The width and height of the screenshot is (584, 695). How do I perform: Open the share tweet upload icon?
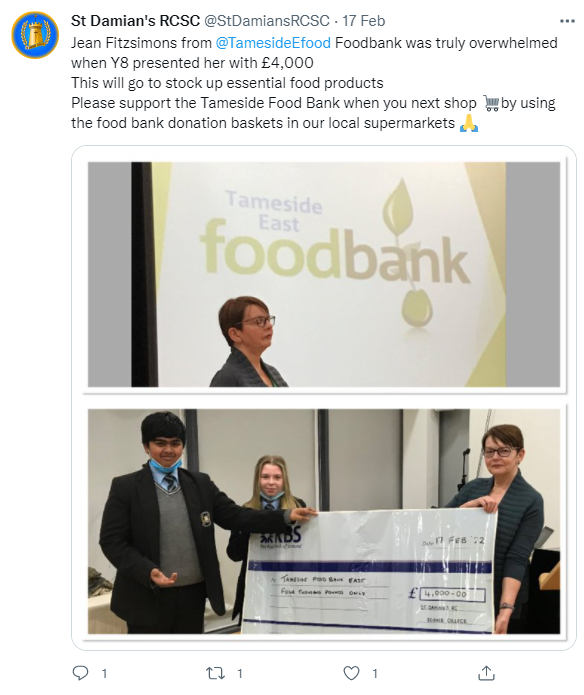pos(487,673)
